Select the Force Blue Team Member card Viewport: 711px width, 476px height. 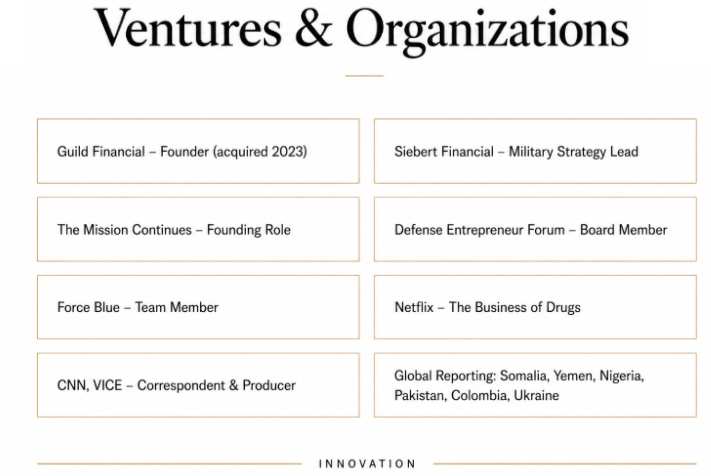(x=198, y=307)
